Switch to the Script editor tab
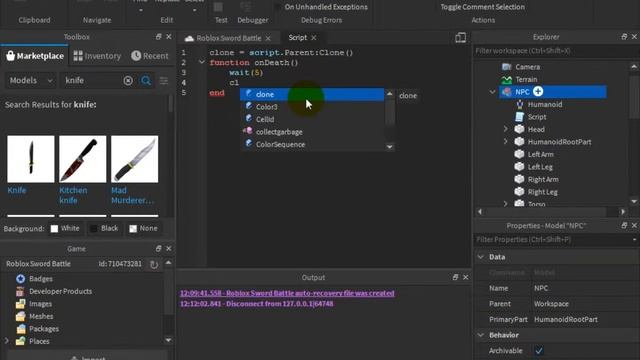This screenshot has width=640, height=360. pyautogui.click(x=298, y=38)
